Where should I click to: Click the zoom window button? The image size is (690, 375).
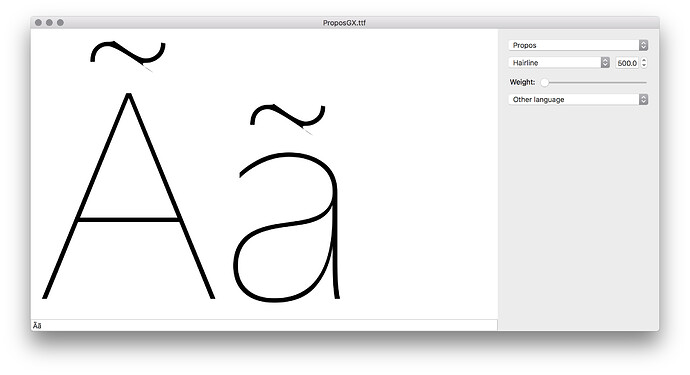tap(60, 22)
